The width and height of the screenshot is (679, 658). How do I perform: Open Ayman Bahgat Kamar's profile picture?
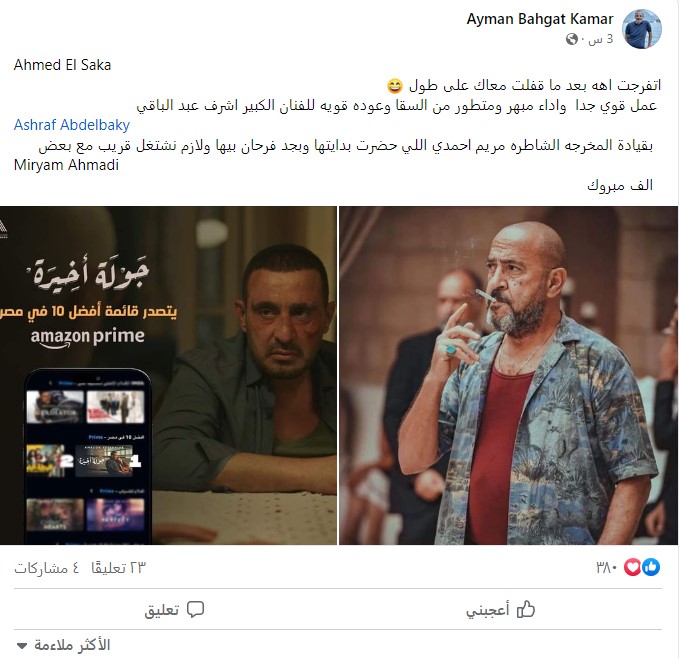click(x=641, y=29)
